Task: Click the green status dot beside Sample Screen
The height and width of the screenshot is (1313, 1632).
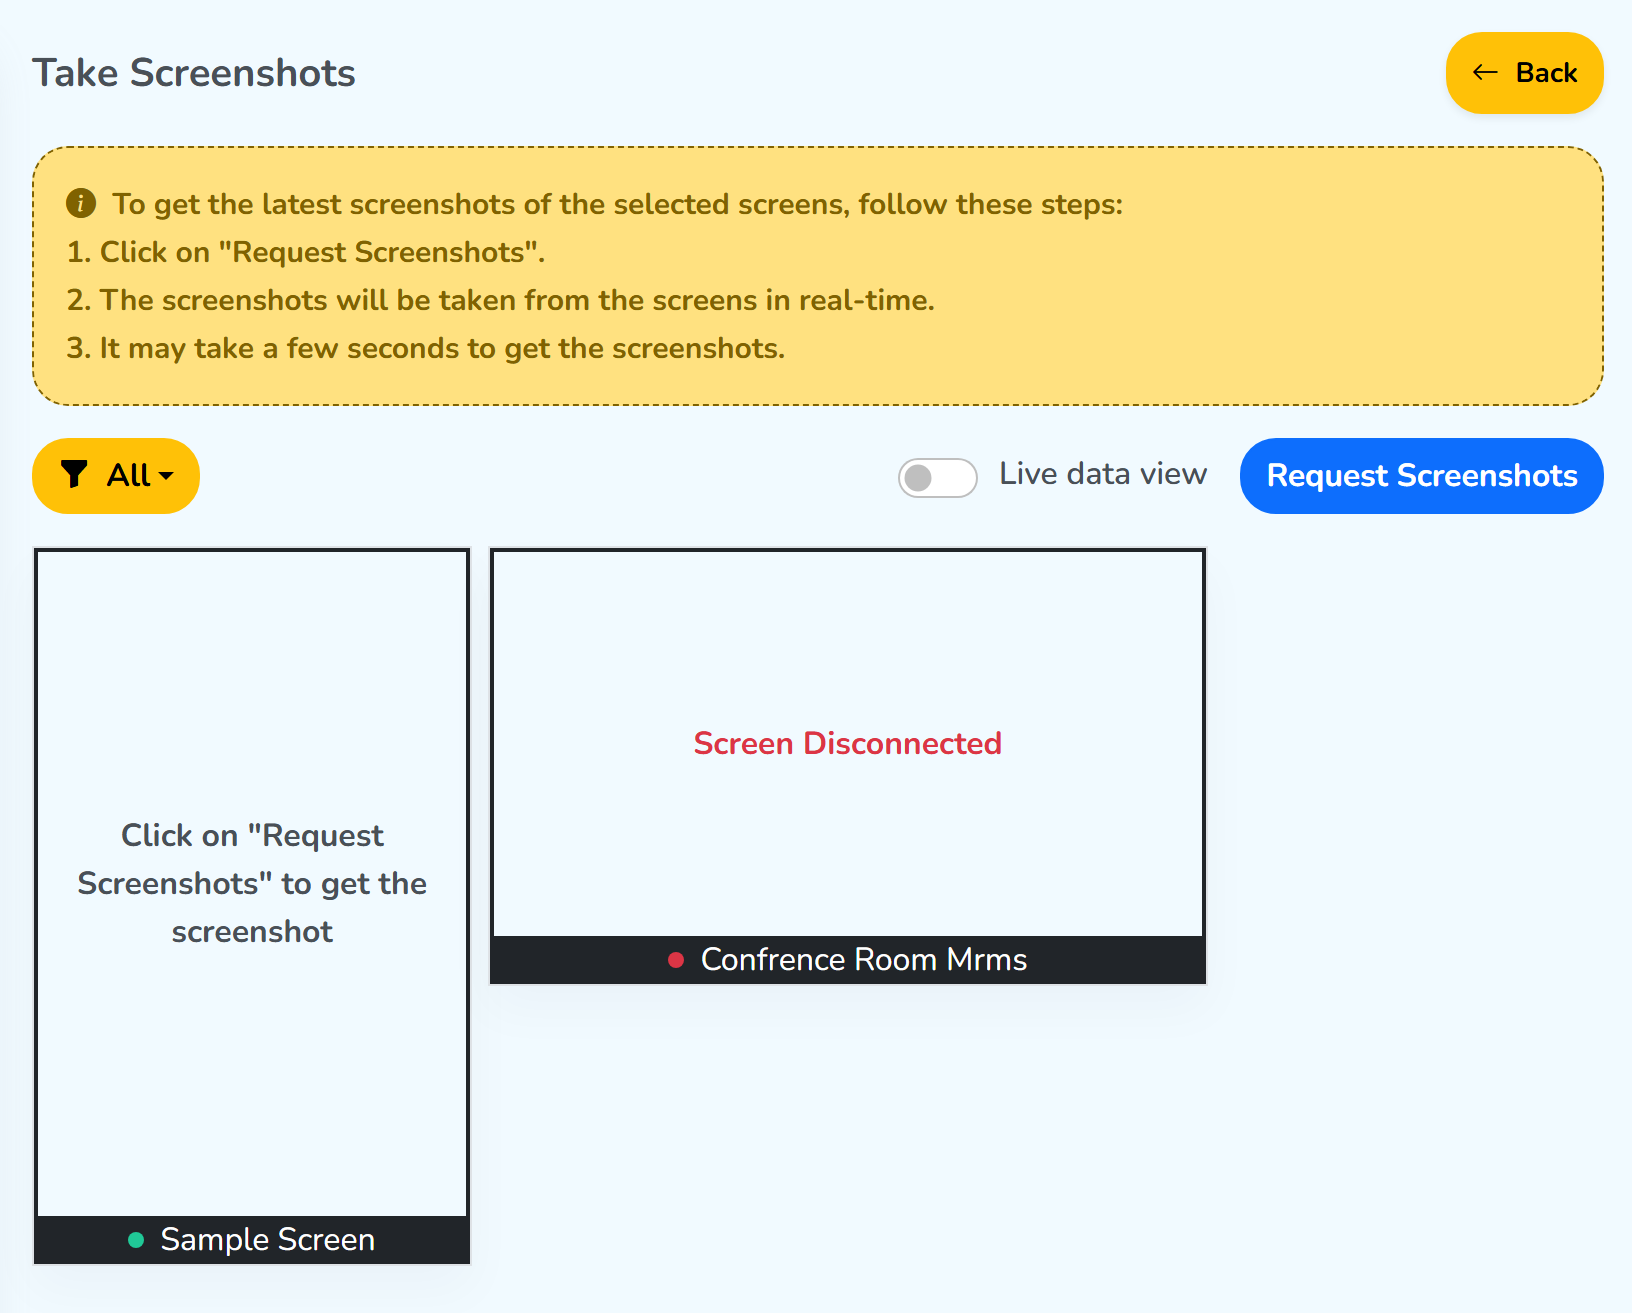Action: point(136,1240)
